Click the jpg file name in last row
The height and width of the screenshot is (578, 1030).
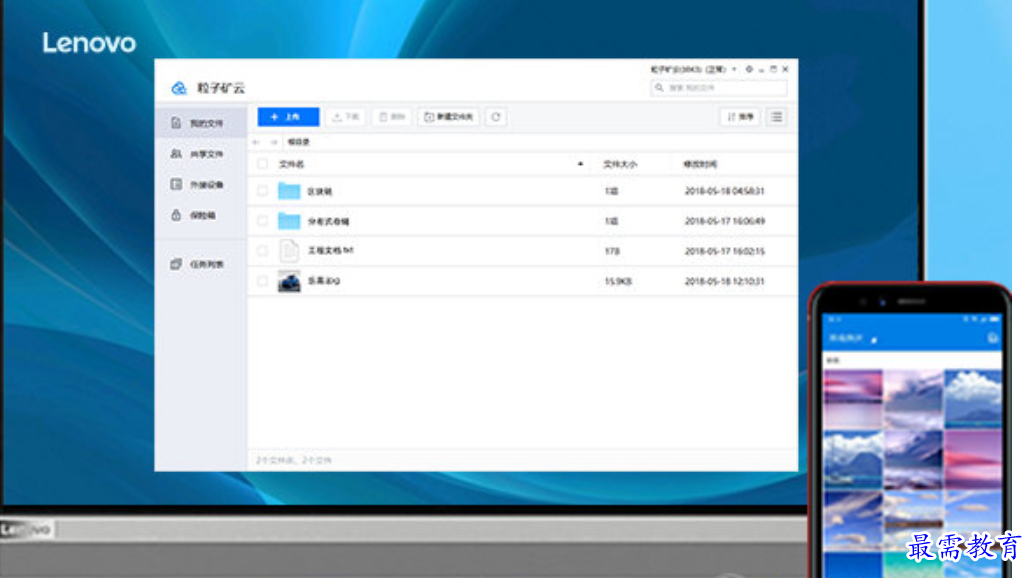tap(324, 281)
